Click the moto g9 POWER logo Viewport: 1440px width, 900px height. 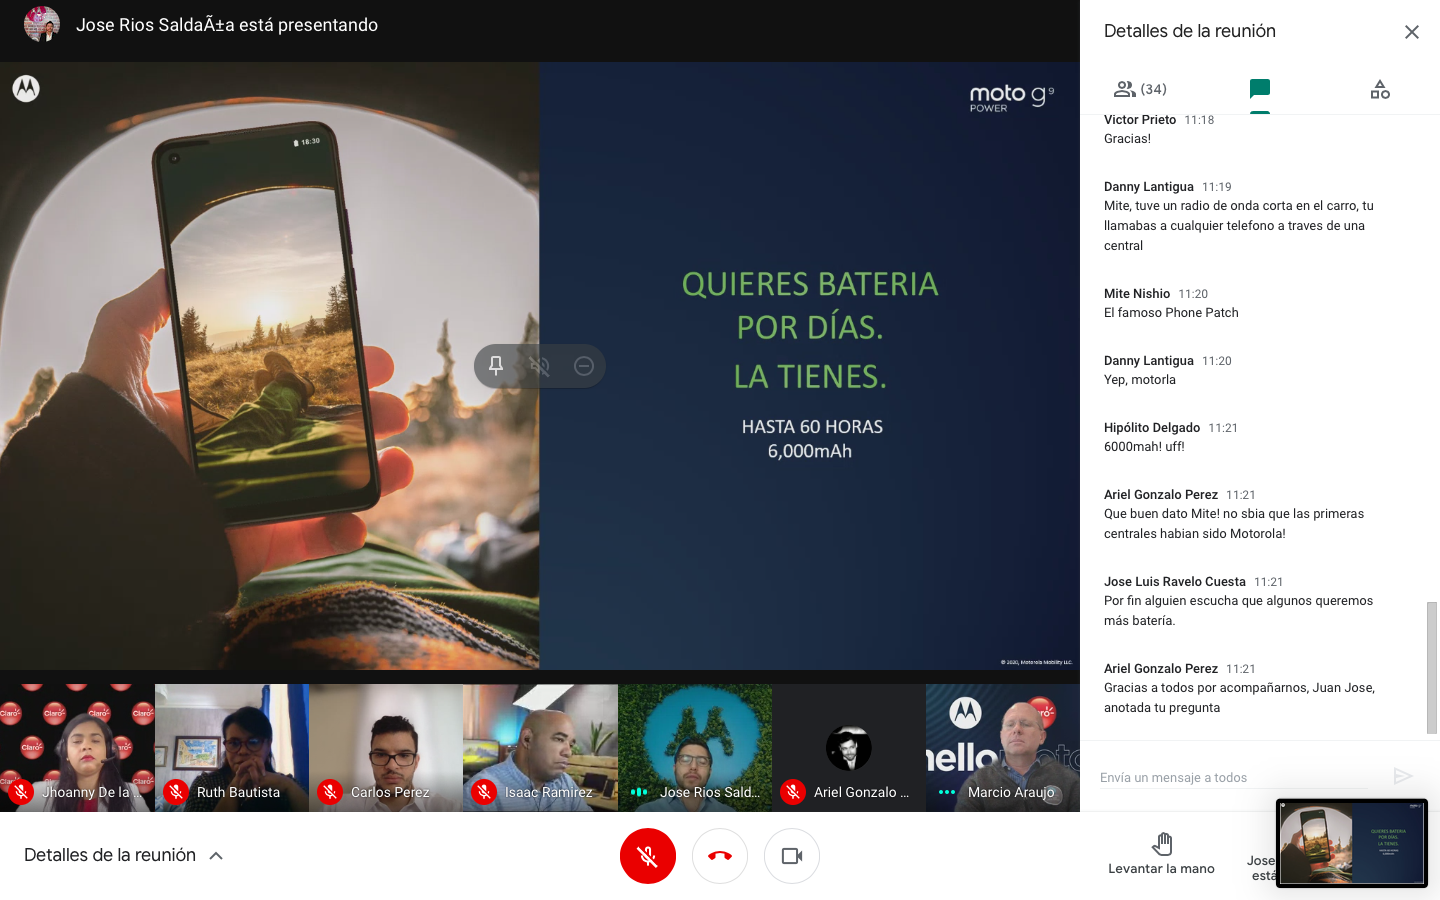pyautogui.click(x=1011, y=97)
